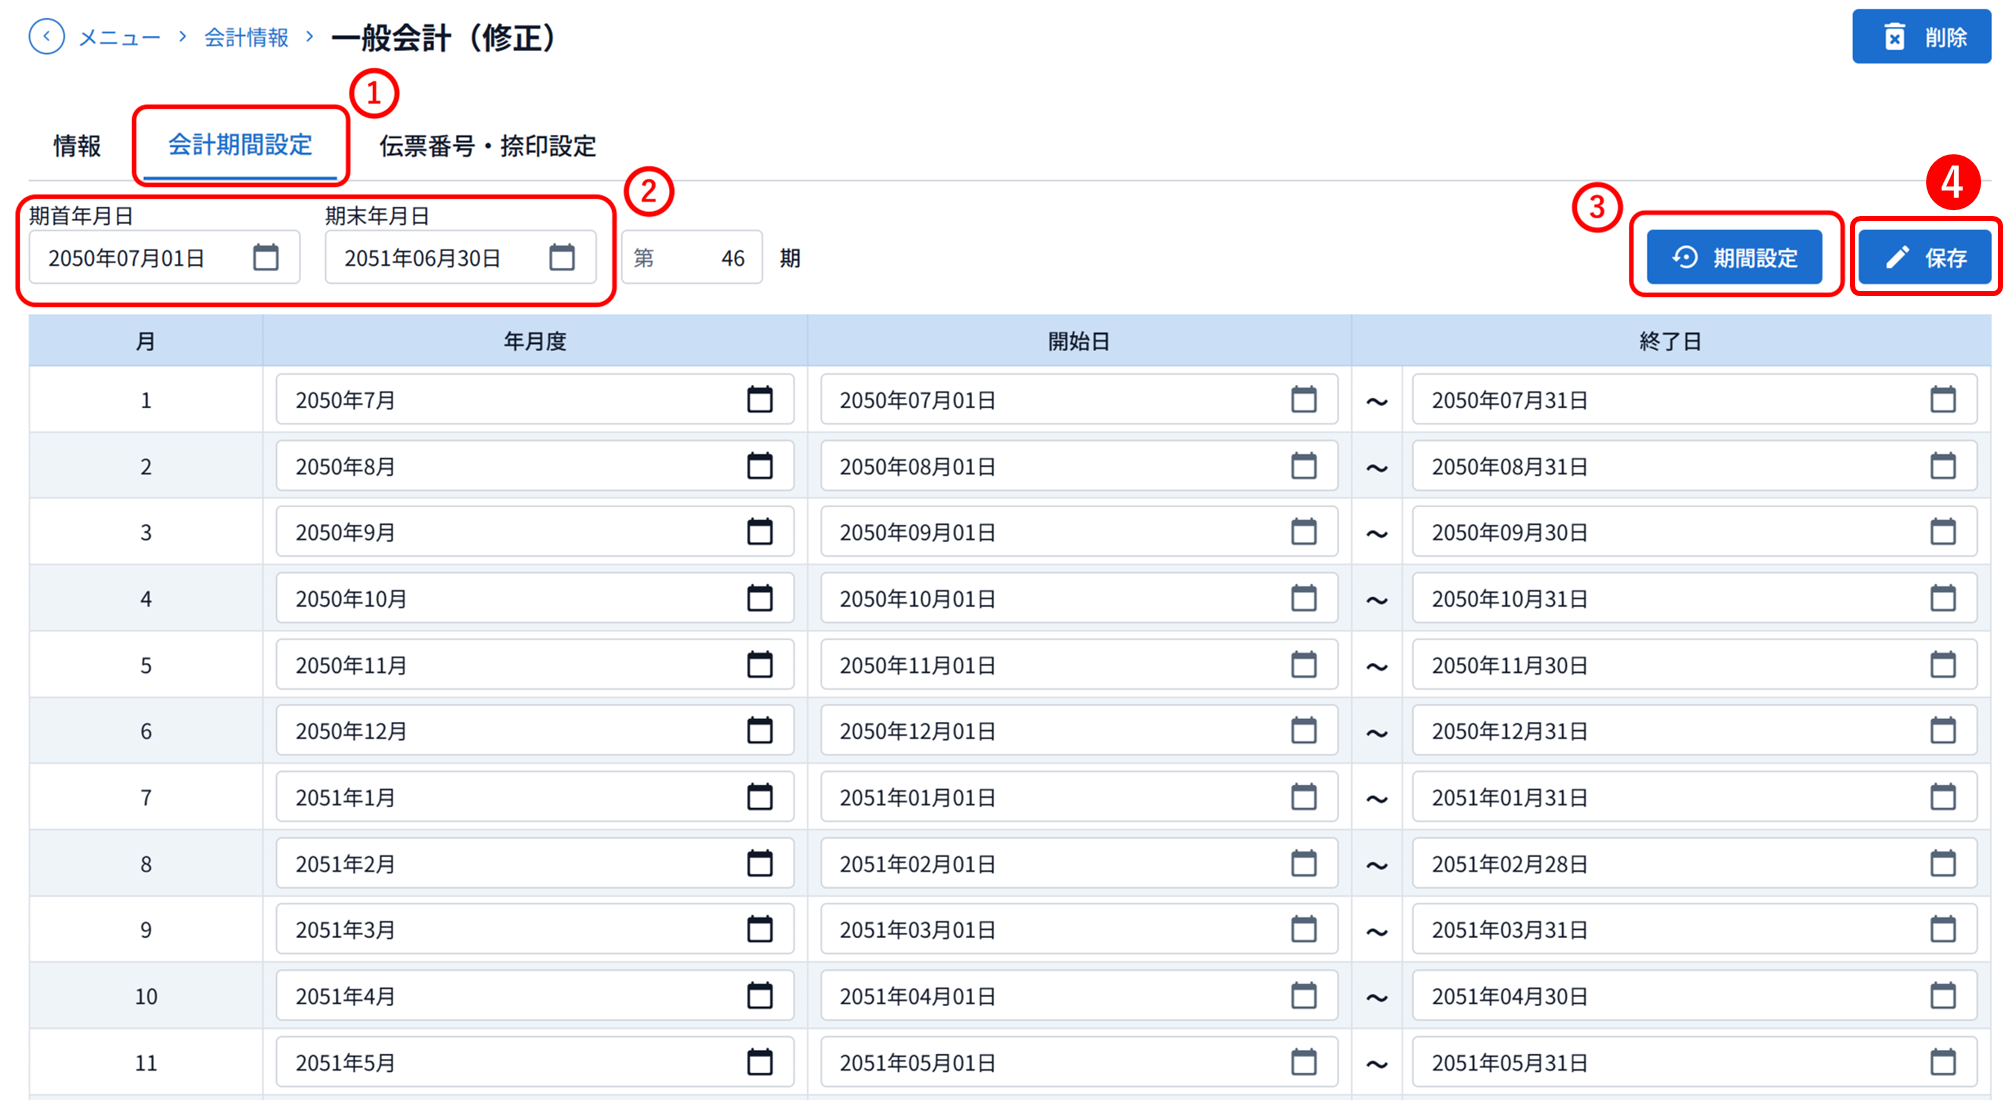Viewport: 2003px width, 1113px height.
Task: Open calendar icon for end date 2051年04月30日
Action: [x=1943, y=995]
